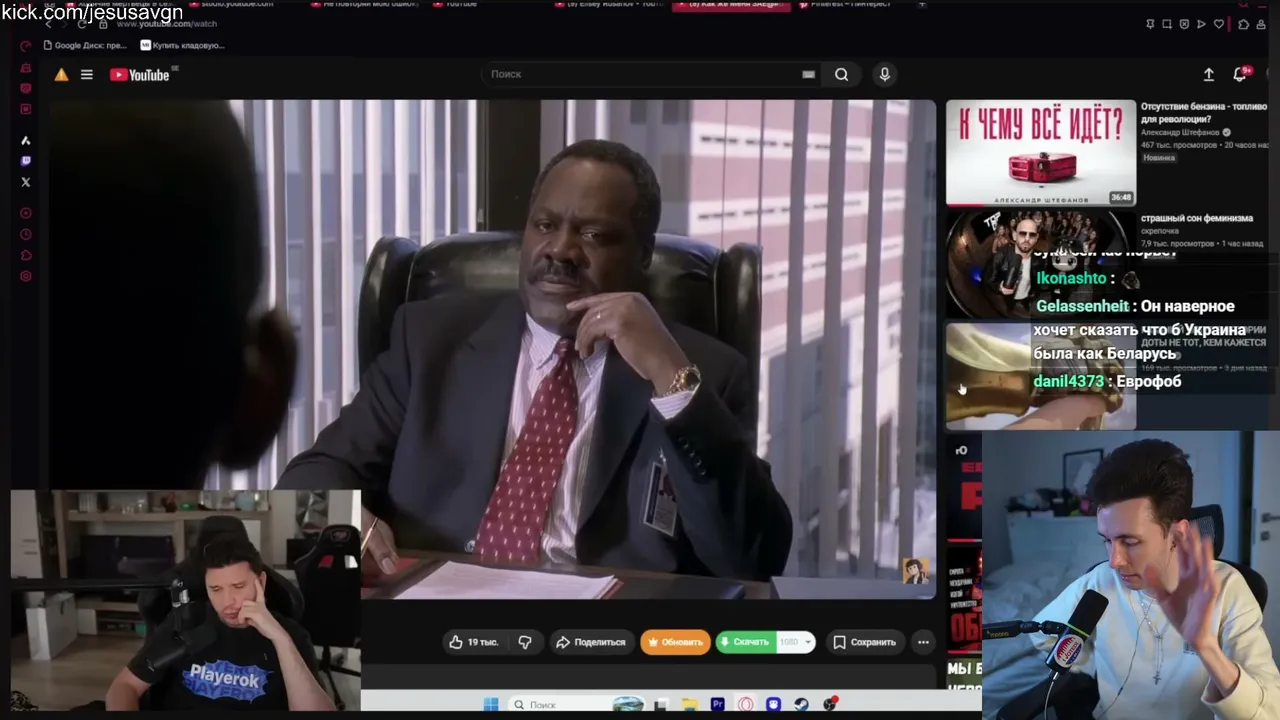Open extensions cube icon in Opera sidebar
This screenshot has height=720, width=1280.
coord(26,255)
